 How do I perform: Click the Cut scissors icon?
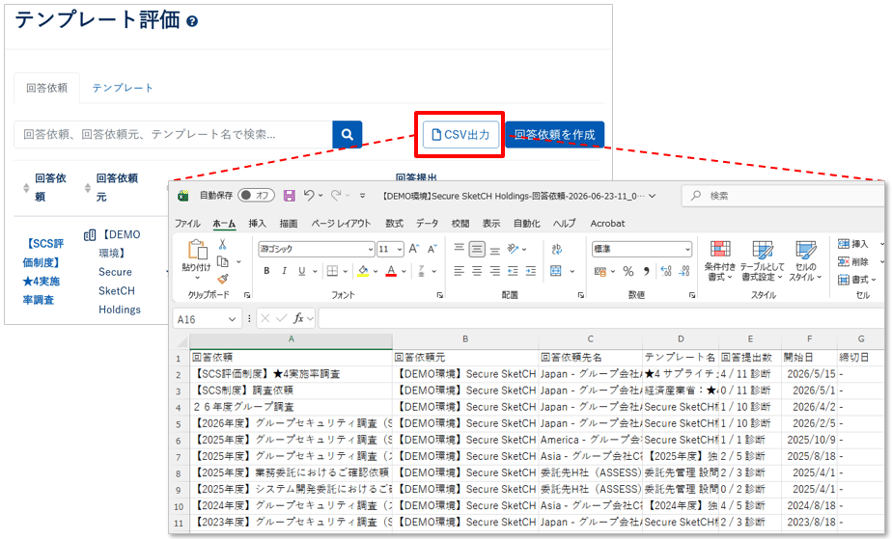(222, 244)
